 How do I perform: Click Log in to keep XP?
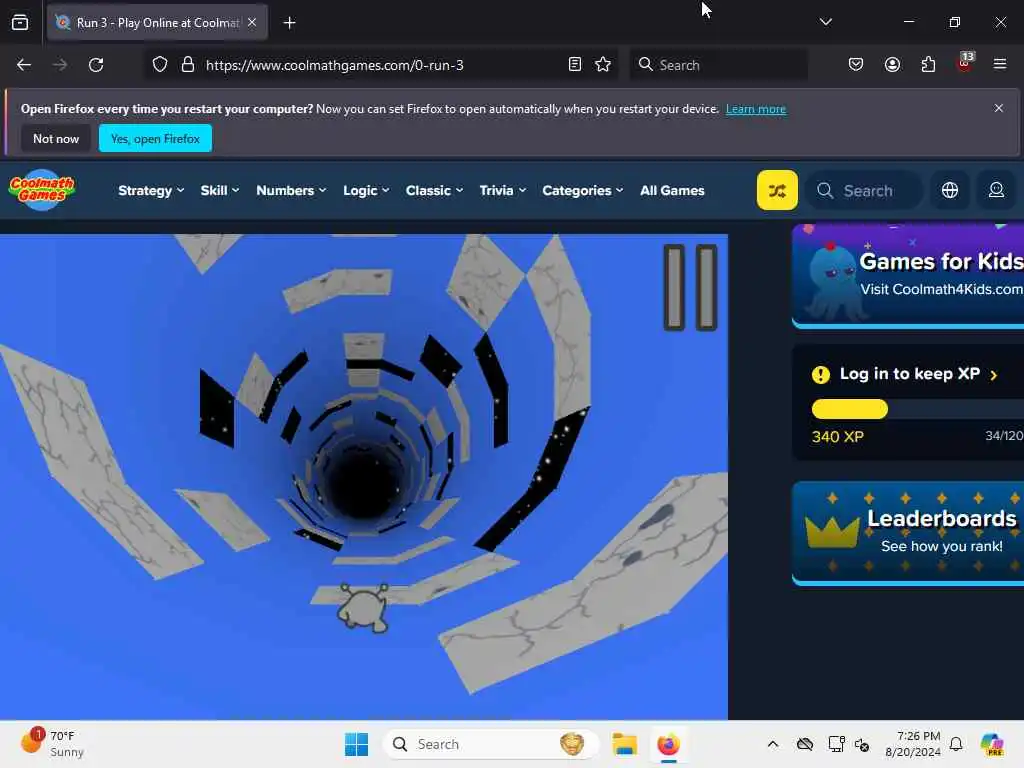click(x=909, y=374)
